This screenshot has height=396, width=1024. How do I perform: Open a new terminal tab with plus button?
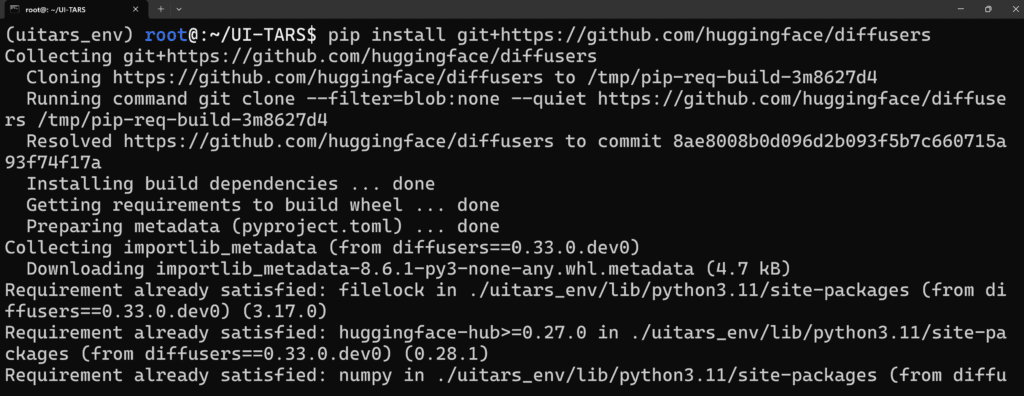tap(161, 9)
